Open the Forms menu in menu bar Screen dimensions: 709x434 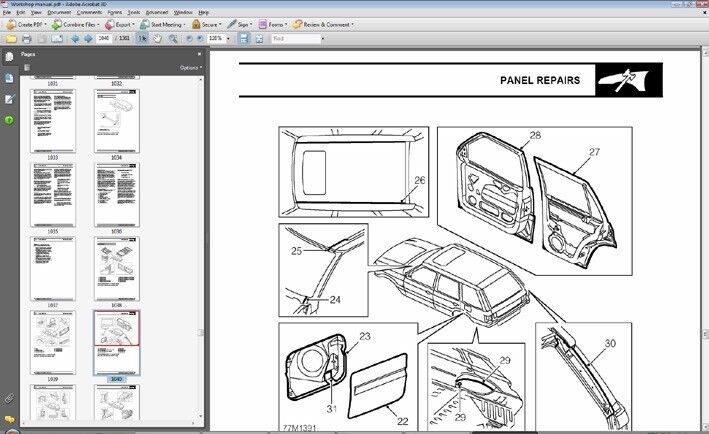tap(115, 13)
